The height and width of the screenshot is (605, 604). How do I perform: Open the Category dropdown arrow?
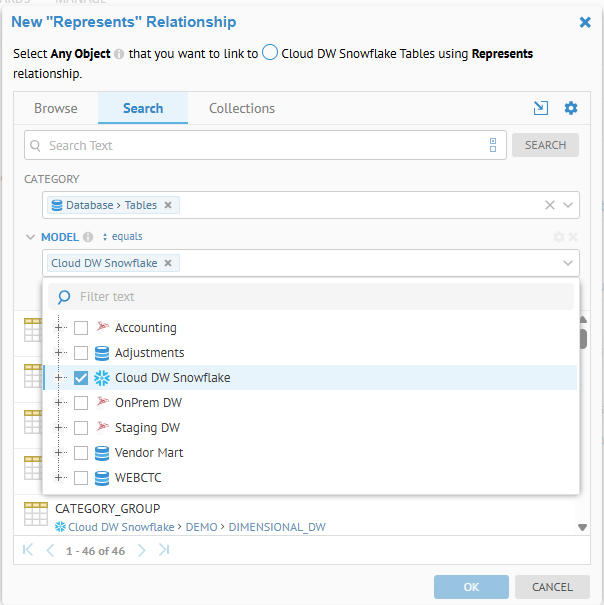568,205
